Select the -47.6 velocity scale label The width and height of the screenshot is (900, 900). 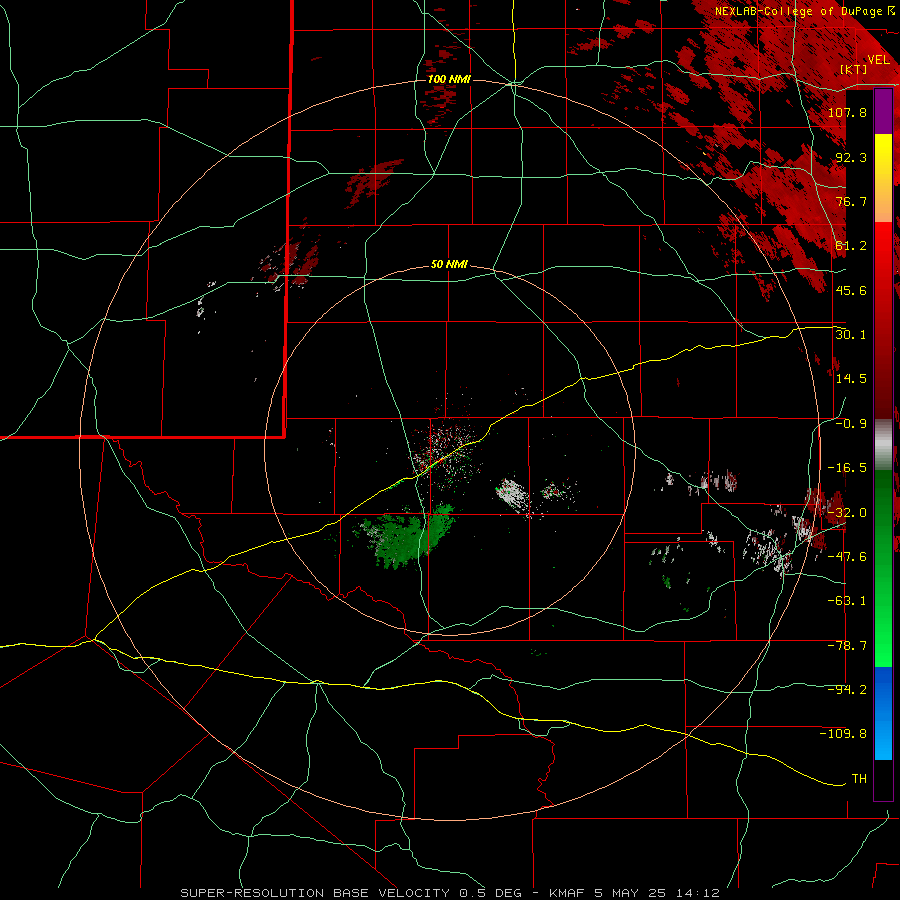coord(847,557)
